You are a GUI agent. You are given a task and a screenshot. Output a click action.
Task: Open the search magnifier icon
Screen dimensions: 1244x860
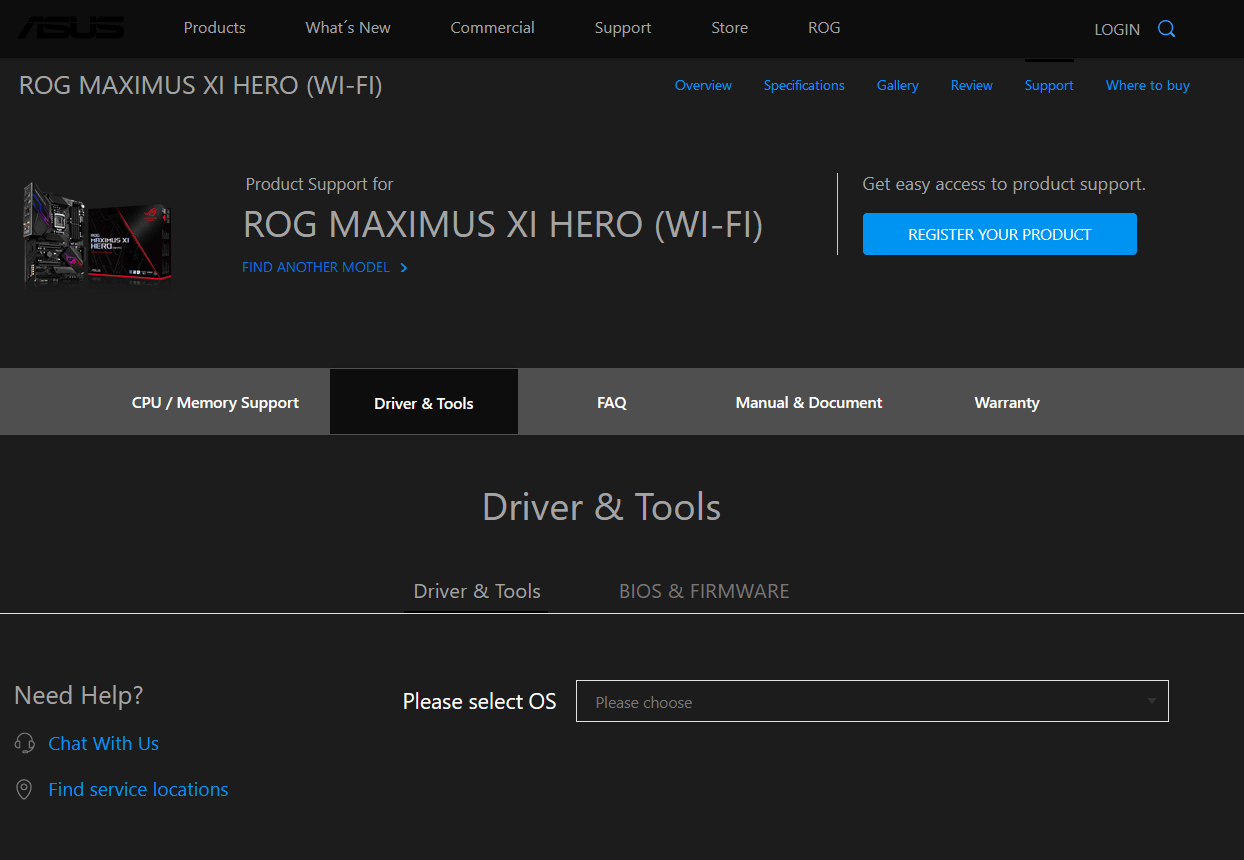click(1166, 29)
